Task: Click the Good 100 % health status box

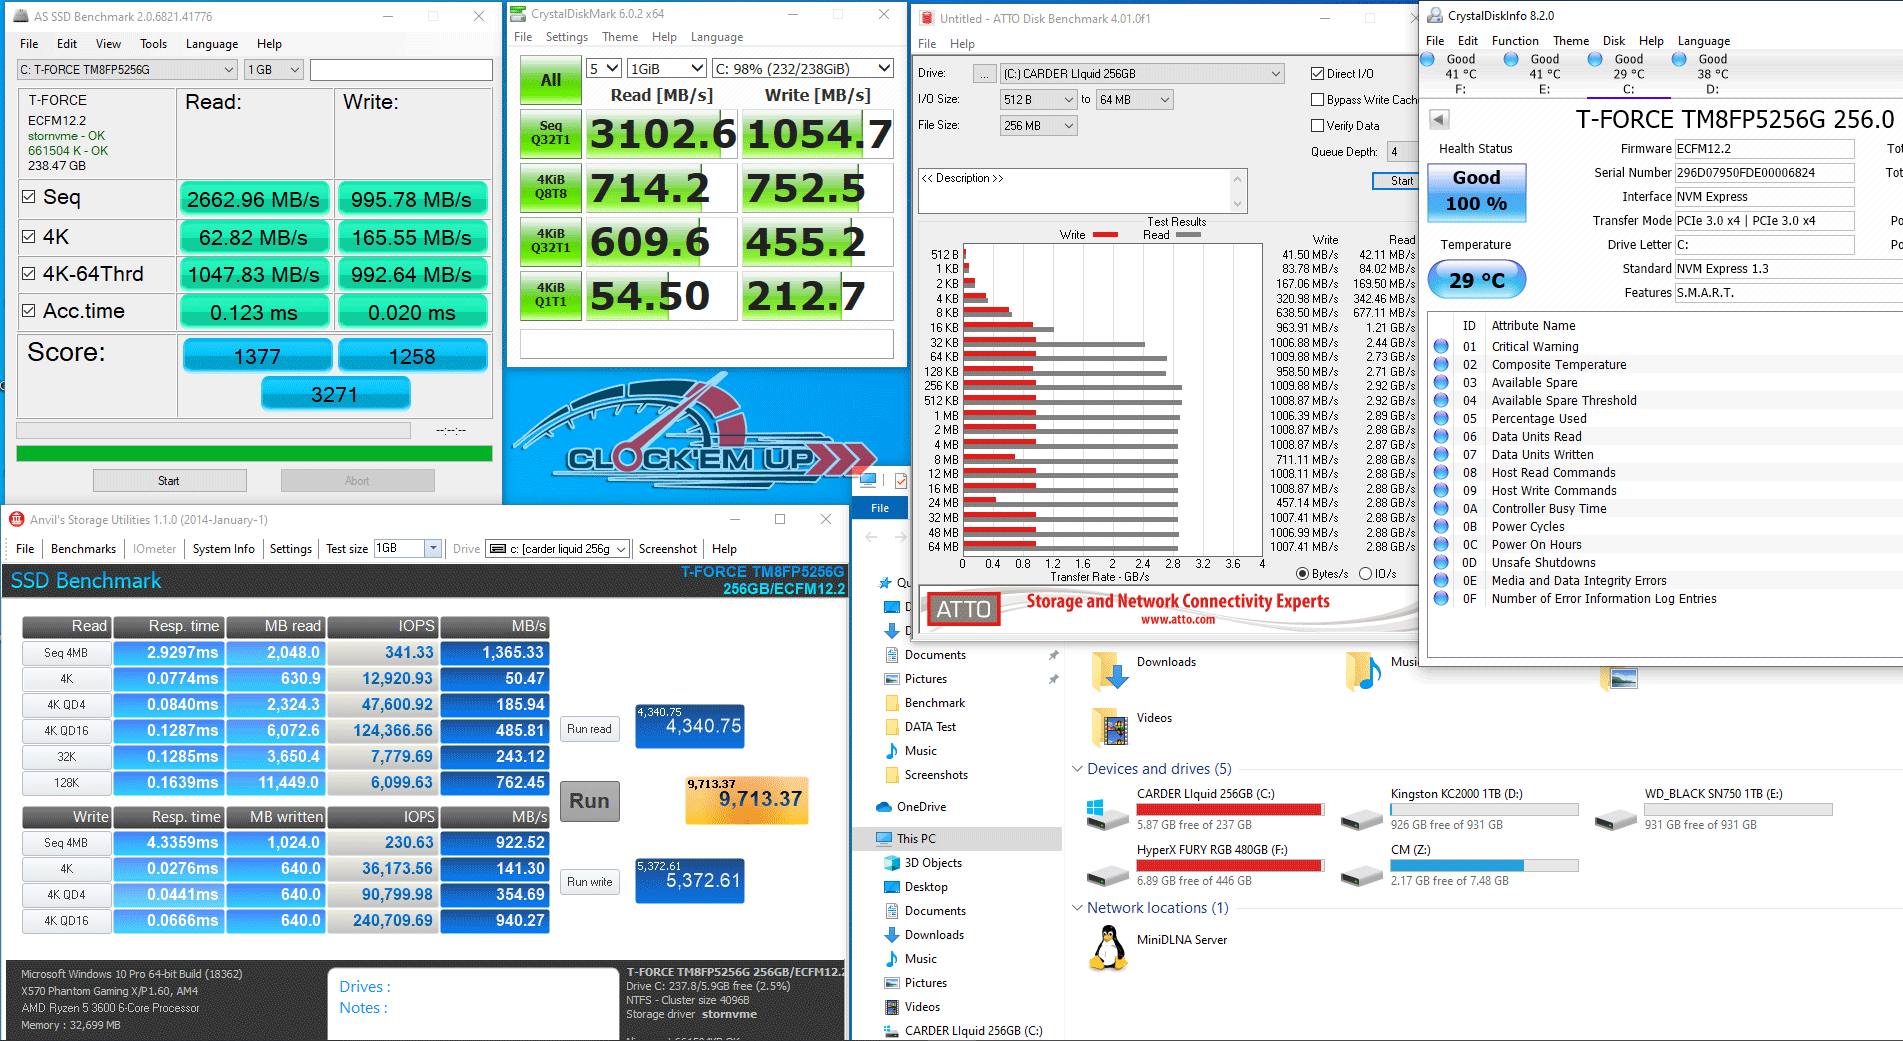Action: click(1476, 191)
